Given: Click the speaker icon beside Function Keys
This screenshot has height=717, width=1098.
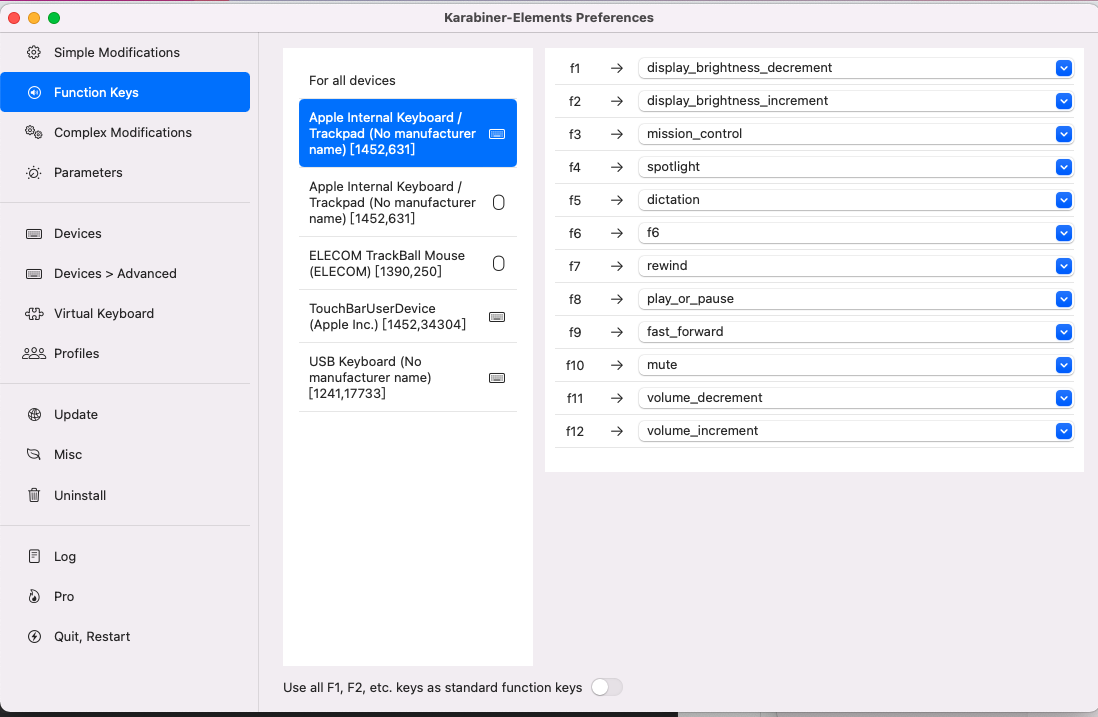Looking at the screenshot, I should coord(34,92).
